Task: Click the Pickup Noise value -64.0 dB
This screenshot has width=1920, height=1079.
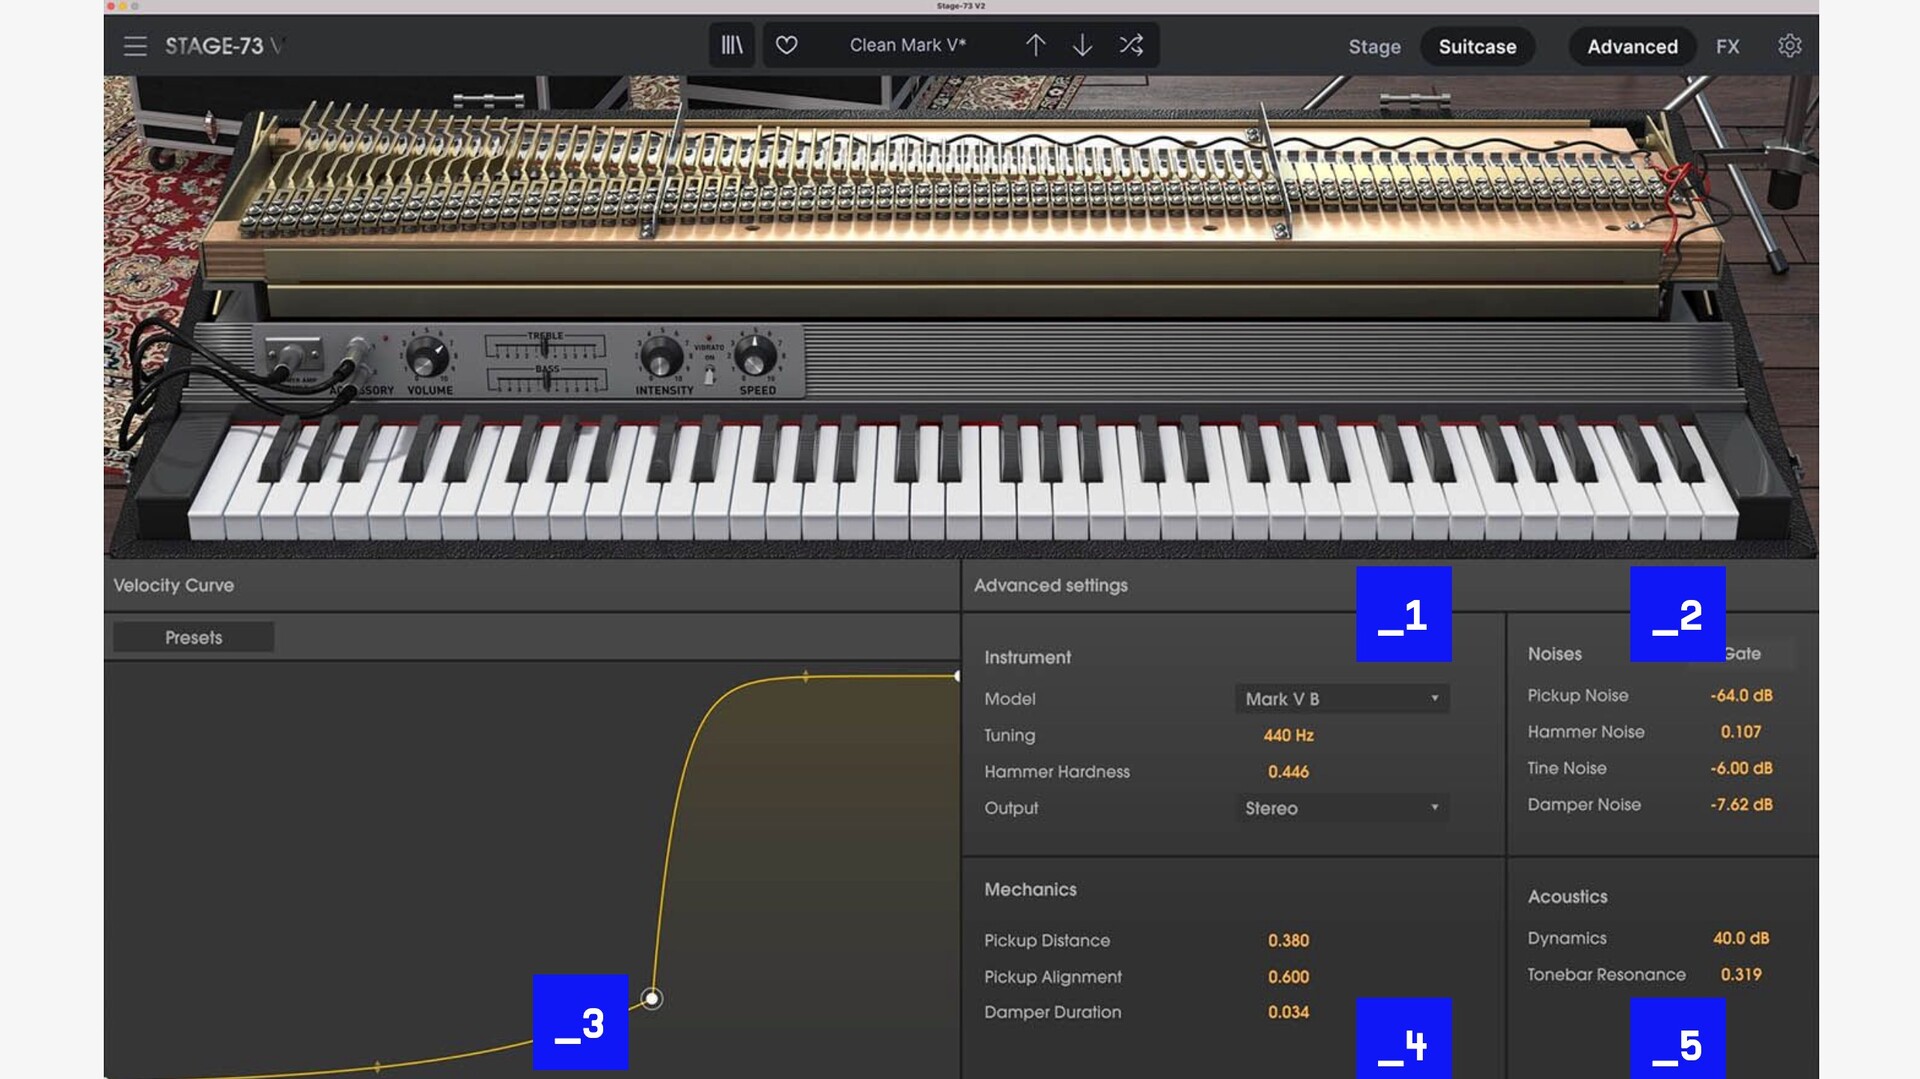Action: point(1741,695)
